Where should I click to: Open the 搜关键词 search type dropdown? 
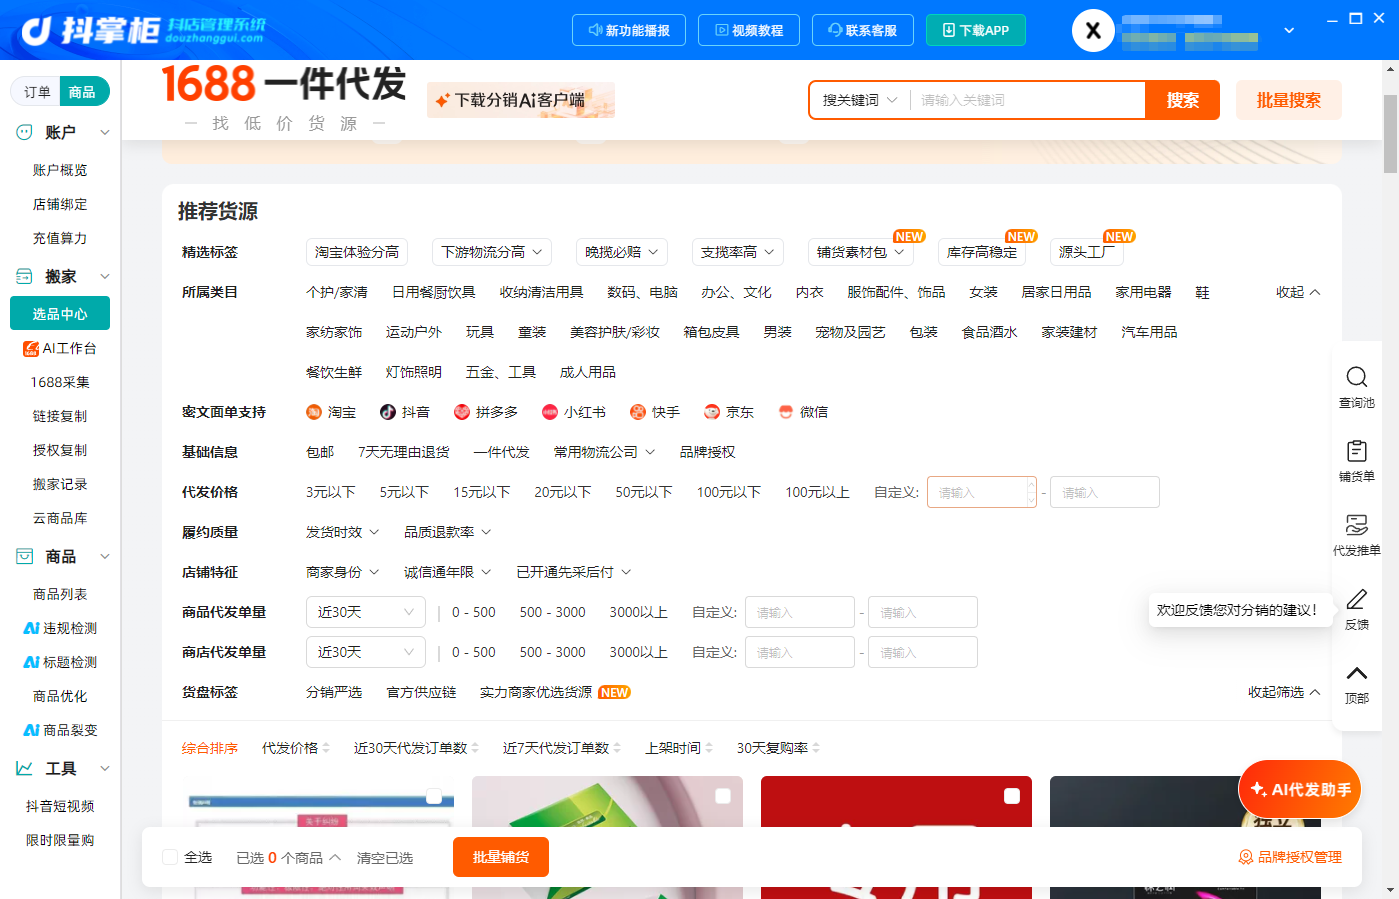tap(860, 100)
